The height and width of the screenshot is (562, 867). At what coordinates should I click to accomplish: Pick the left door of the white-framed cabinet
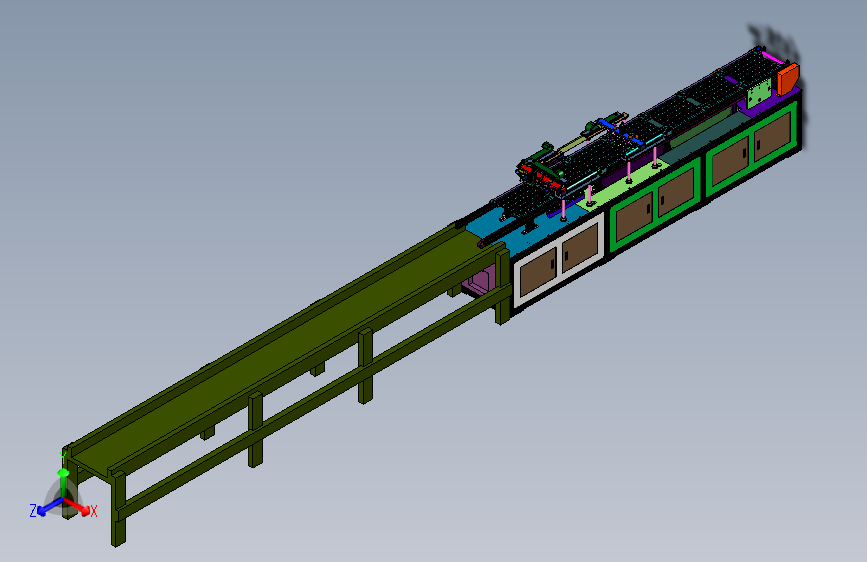(x=539, y=270)
